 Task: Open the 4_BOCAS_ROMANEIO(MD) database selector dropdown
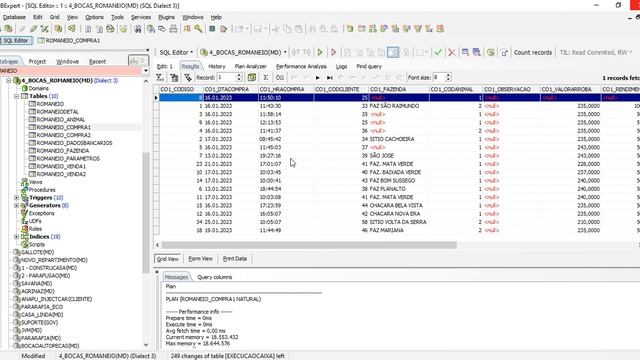coord(243,52)
